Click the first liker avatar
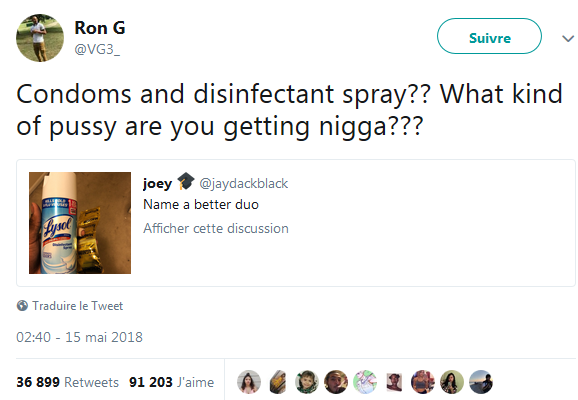Image resolution: width=578 pixels, height=400 pixels. pos(249,382)
